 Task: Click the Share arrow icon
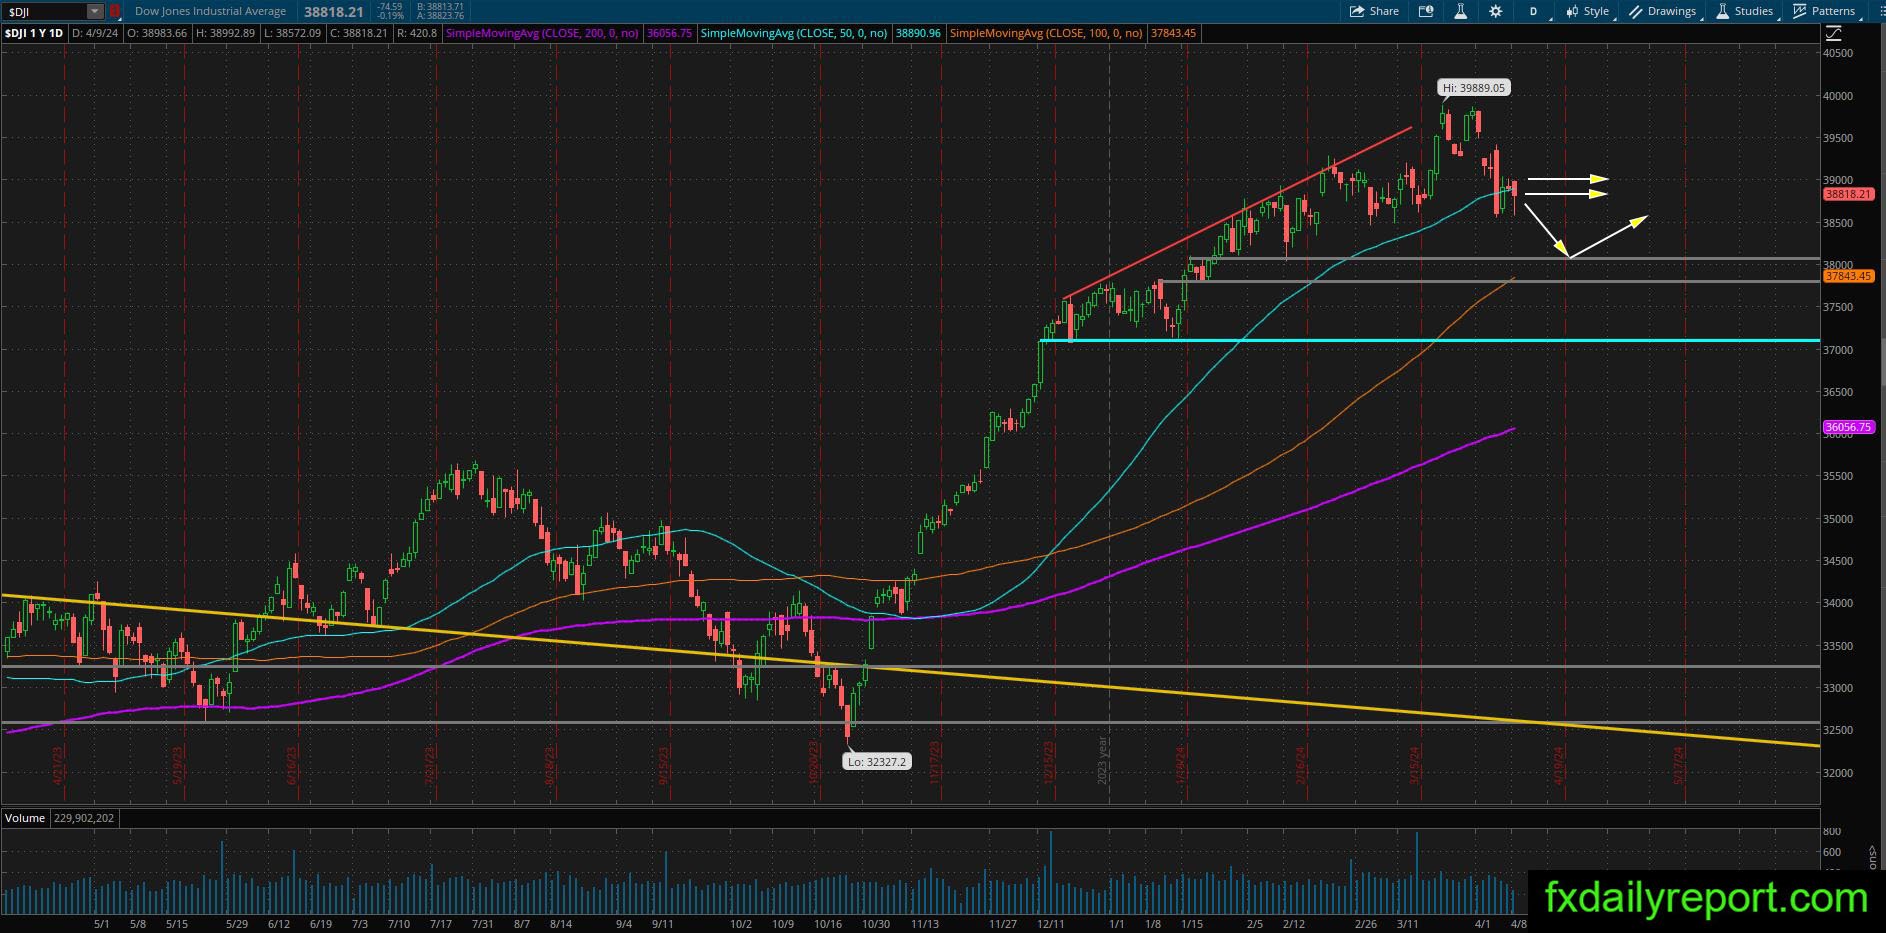coord(1357,11)
